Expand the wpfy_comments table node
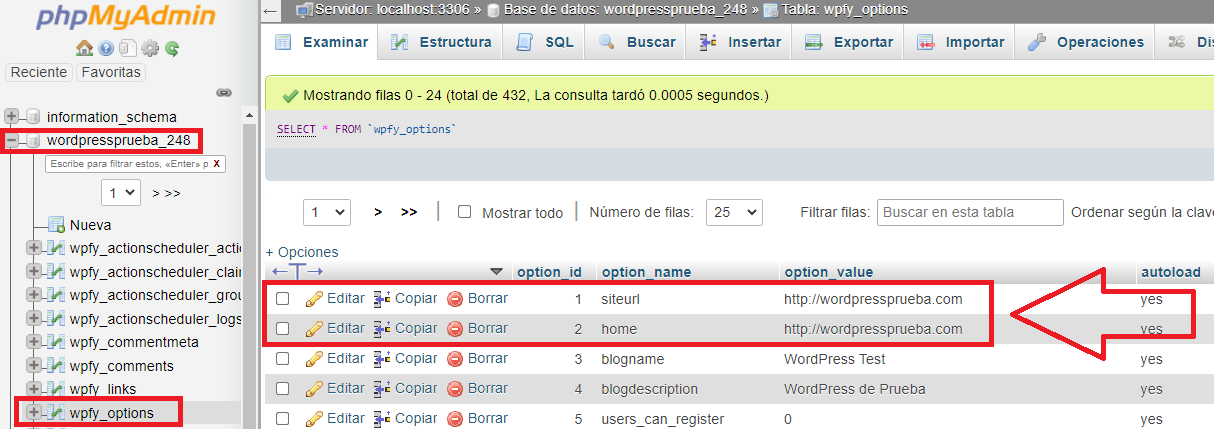 point(34,366)
